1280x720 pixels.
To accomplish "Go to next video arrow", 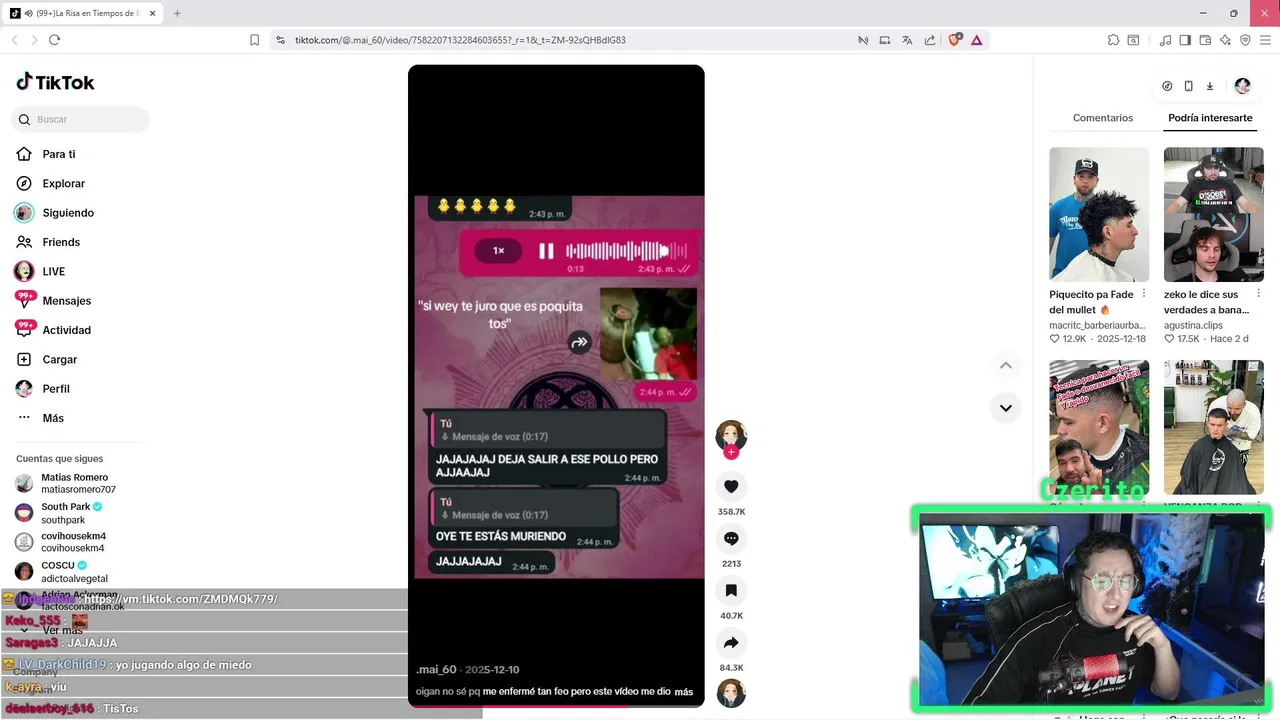I will [x=1006, y=408].
